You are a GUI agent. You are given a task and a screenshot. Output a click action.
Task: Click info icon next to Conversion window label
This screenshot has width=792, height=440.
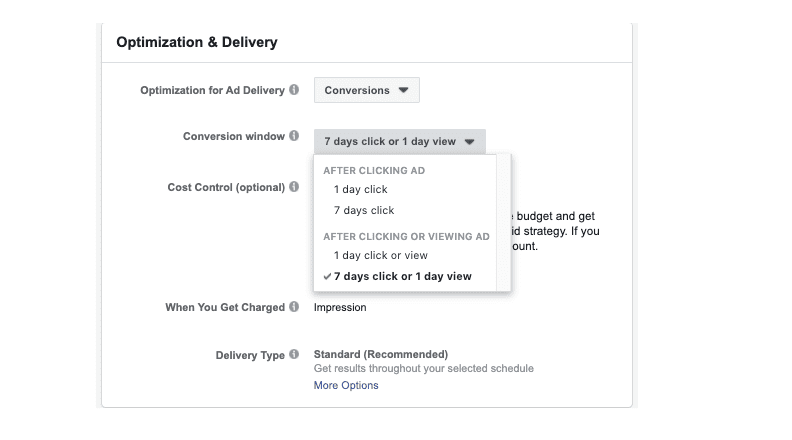coord(294,136)
